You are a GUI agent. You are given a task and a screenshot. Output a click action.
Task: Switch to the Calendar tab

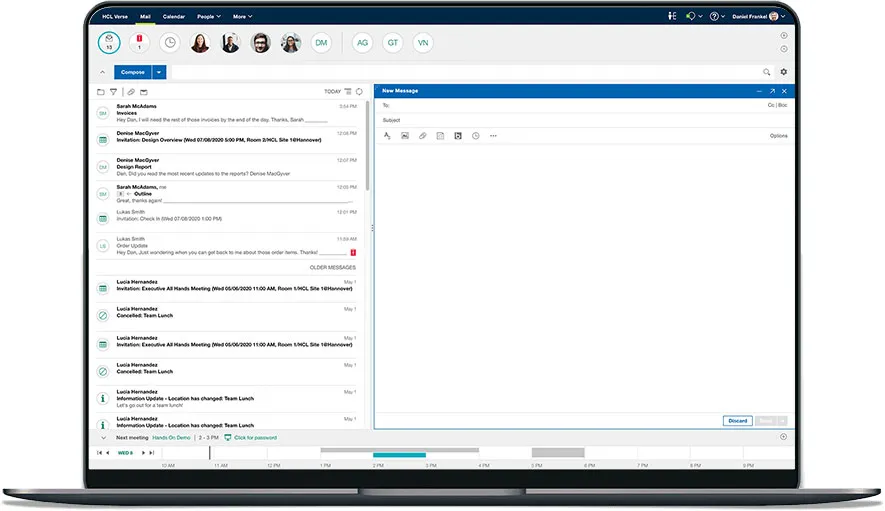[173, 17]
